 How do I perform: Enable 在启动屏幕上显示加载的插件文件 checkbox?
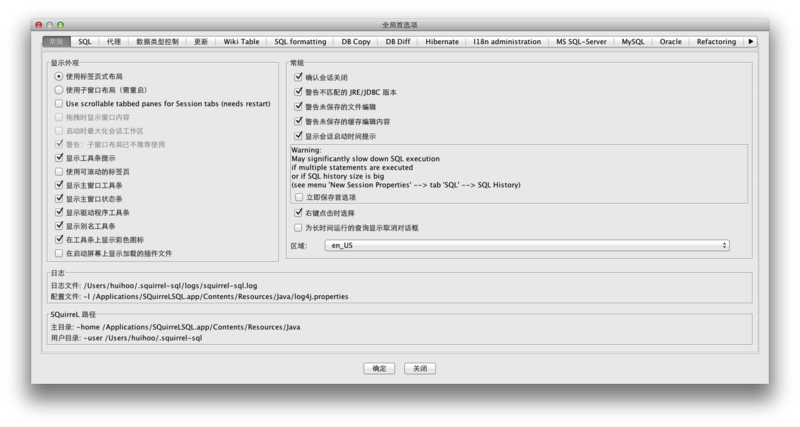click(x=59, y=253)
